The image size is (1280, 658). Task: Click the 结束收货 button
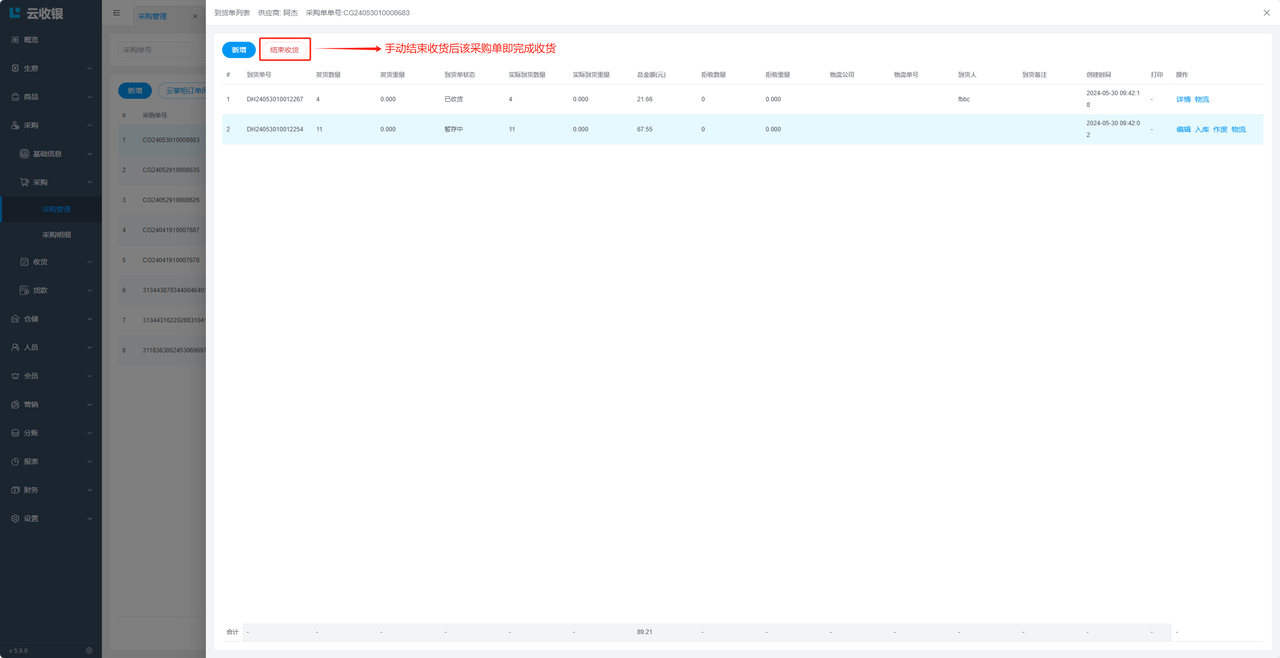click(x=285, y=49)
